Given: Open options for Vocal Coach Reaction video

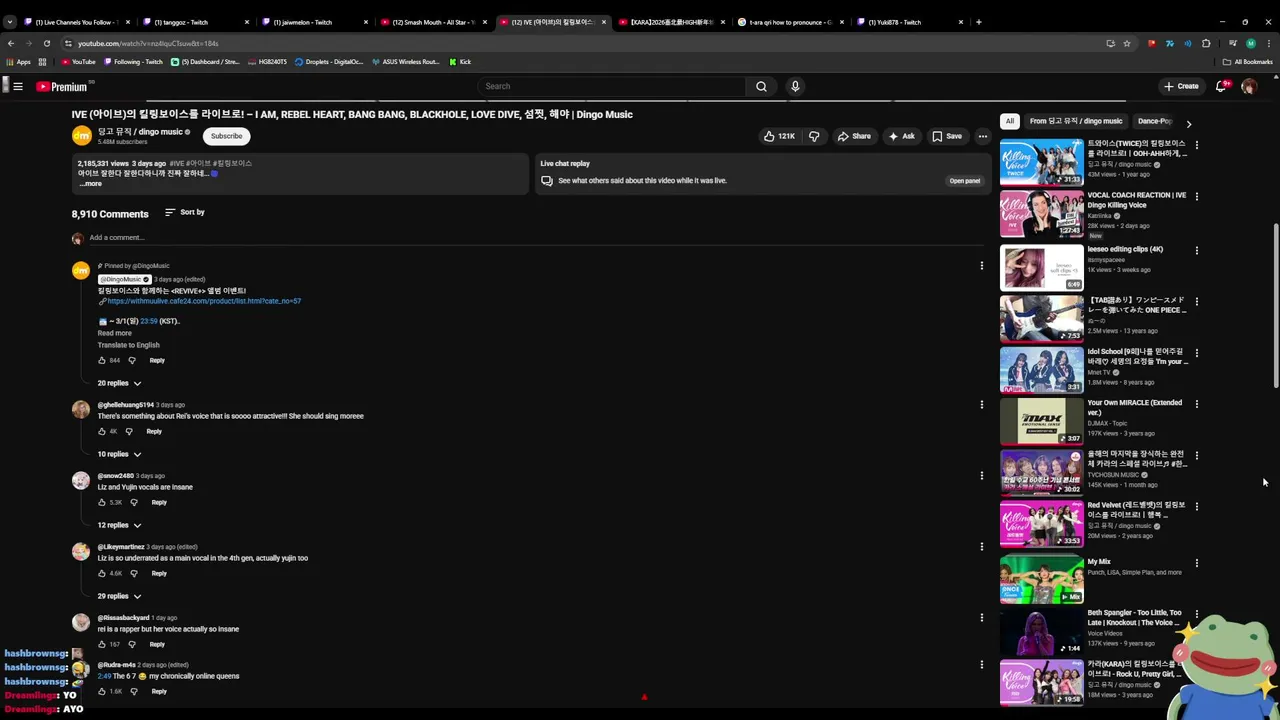Looking at the screenshot, I should (x=1196, y=197).
